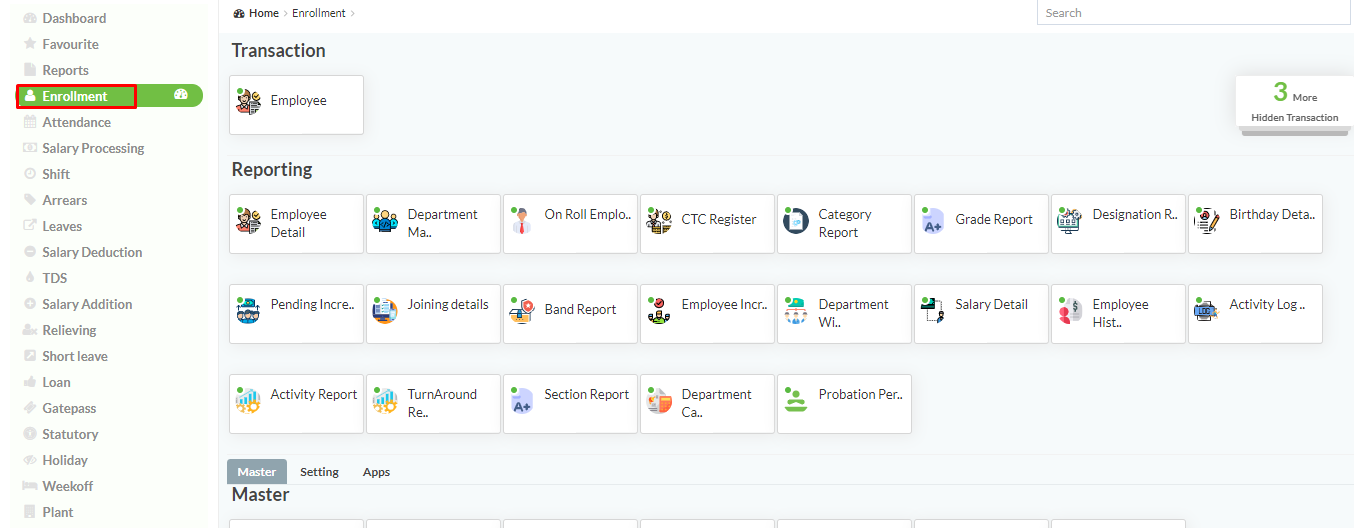Open the Activity Log .. report icon
The height and width of the screenshot is (528, 1354).
pos(1207,311)
